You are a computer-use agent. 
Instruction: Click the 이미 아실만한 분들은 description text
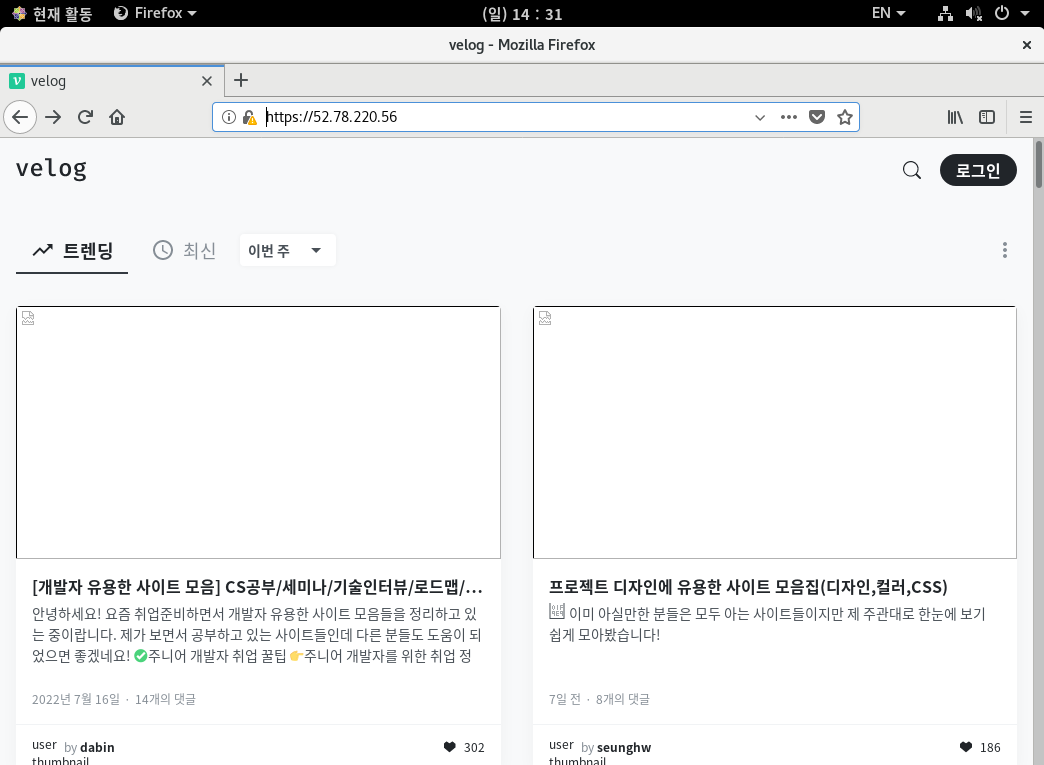[767, 624]
